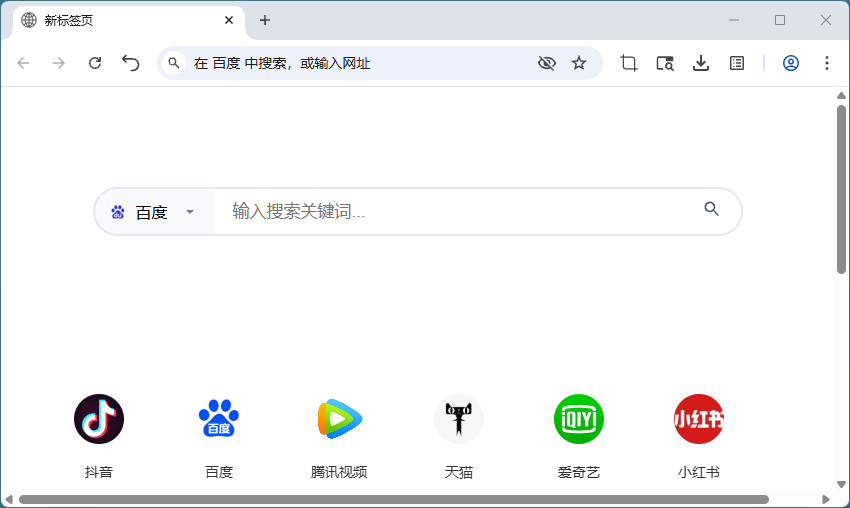This screenshot has width=850, height=508.
Task: Toggle the crossed-eye privacy icon
Action: [x=547, y=63]
